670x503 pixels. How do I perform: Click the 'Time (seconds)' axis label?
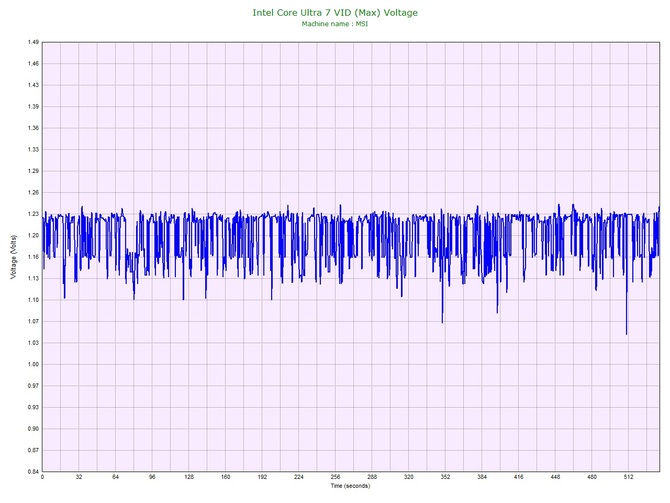(350, 486)
